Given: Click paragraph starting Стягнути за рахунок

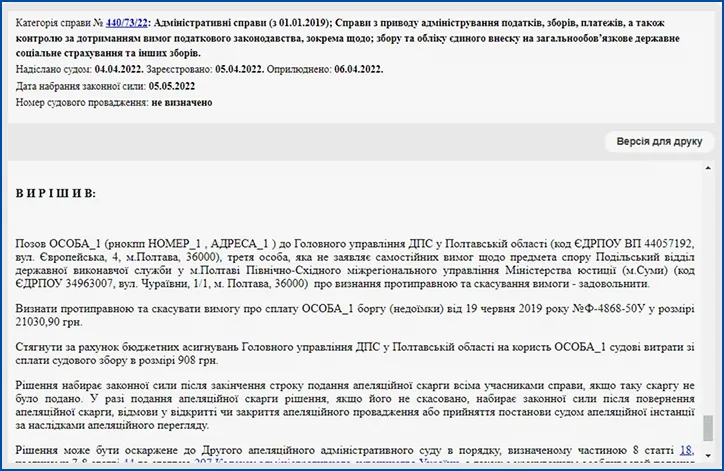Looking at the screenshot, I should [355, 354].
